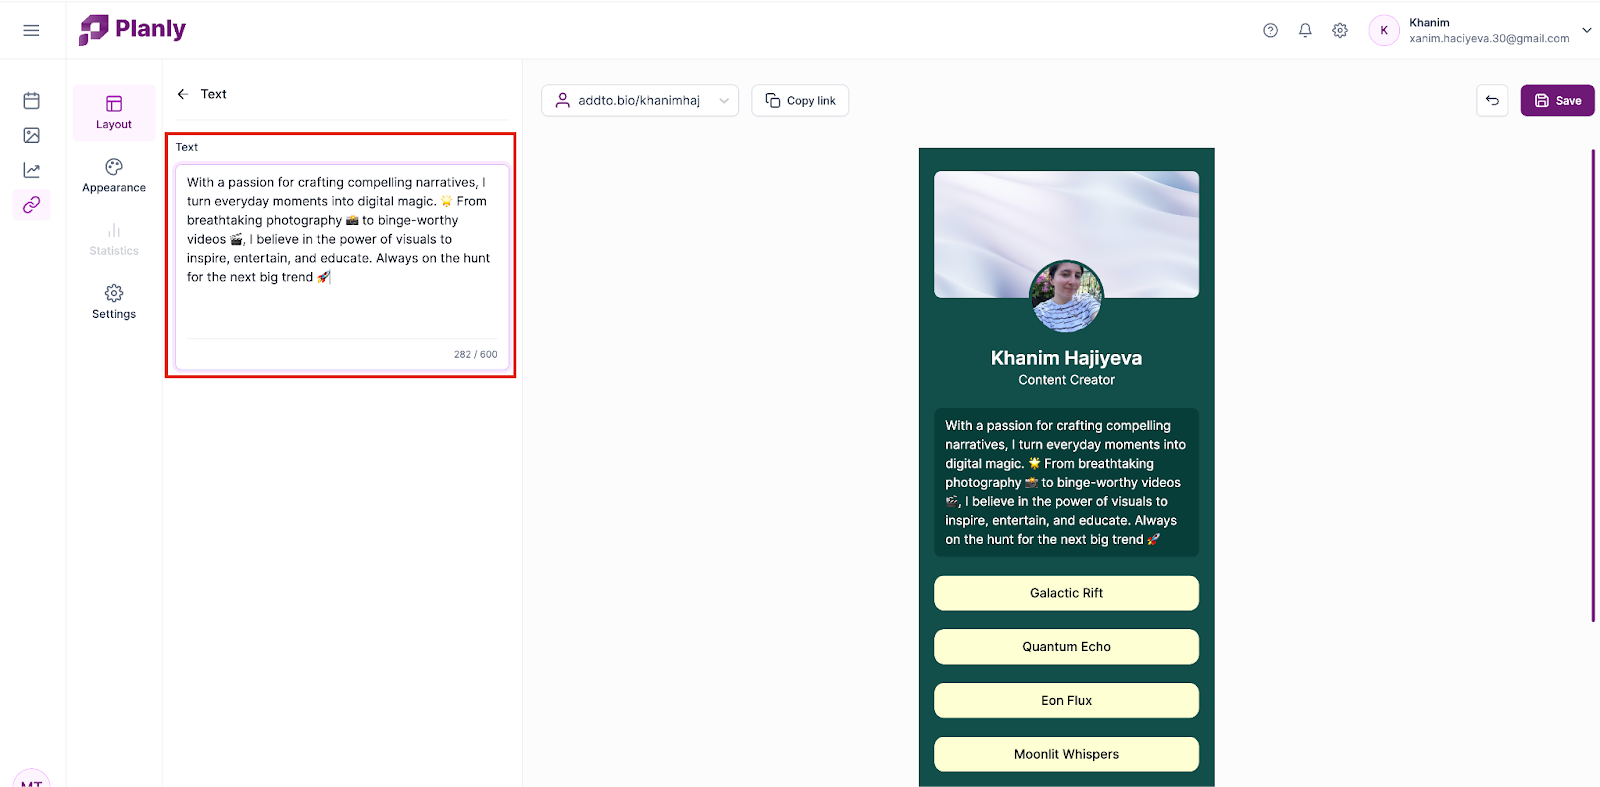The image size is (1600, 787).
Task: Go back using the arrow beside Text
Action: click(183, 94)
